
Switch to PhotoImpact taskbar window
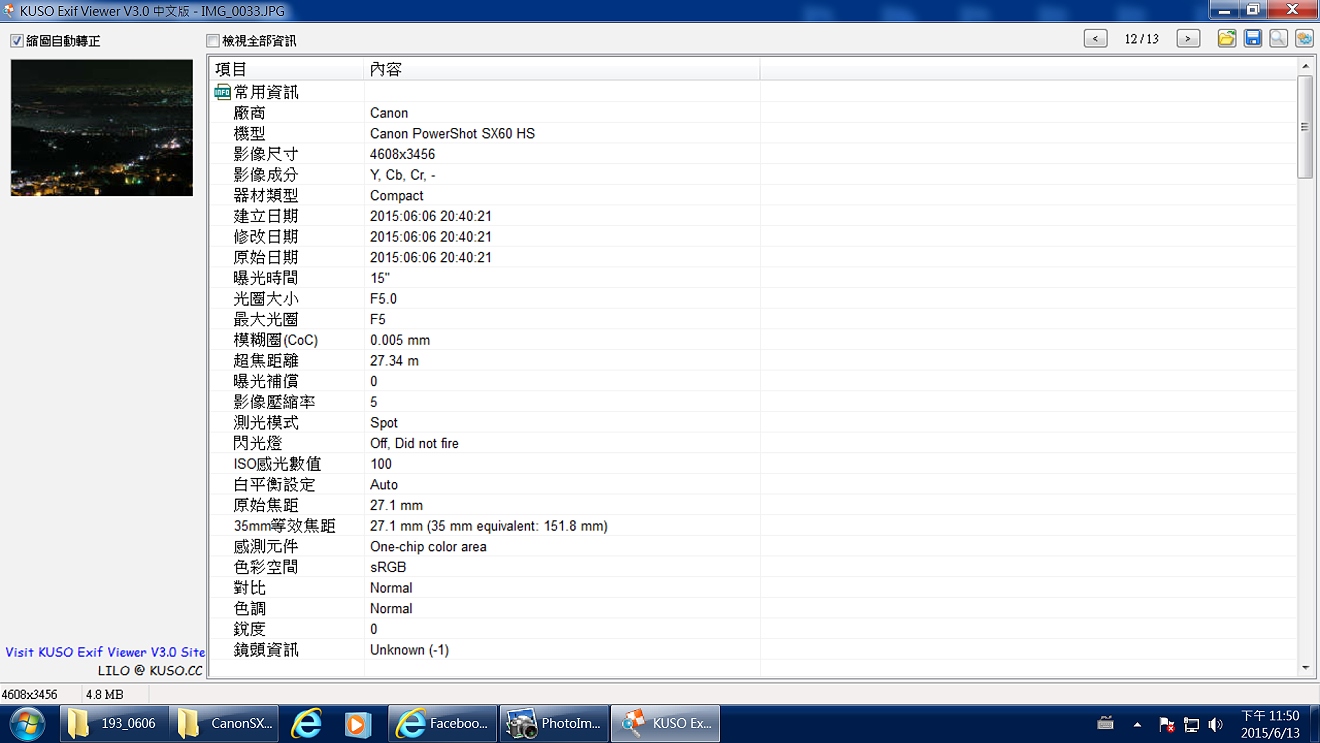(554, 723)
